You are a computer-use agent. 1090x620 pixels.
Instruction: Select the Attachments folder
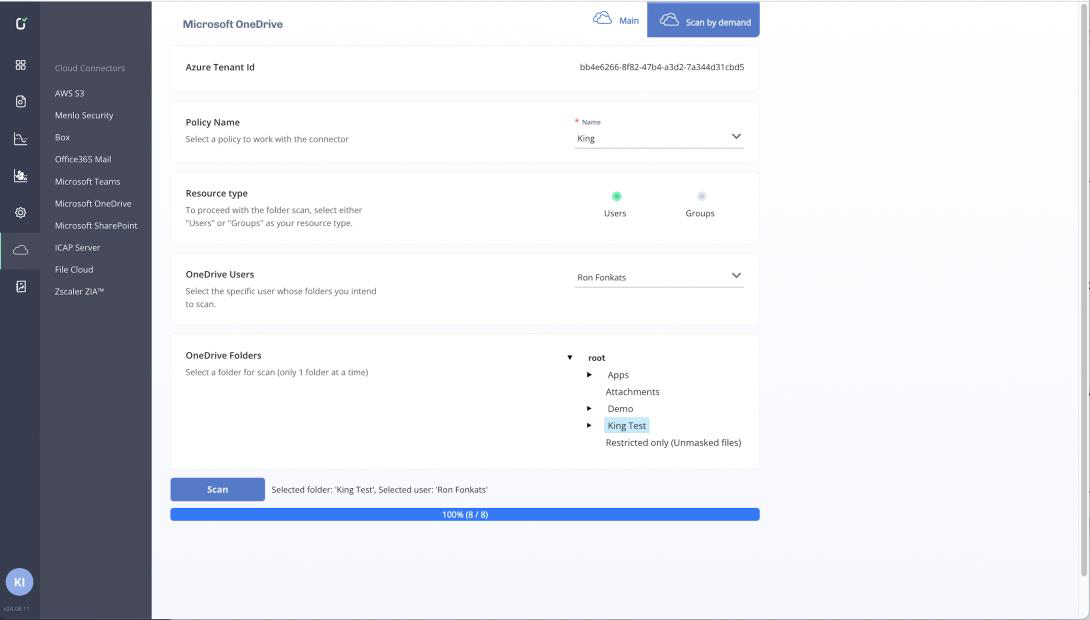click(633, 392)
